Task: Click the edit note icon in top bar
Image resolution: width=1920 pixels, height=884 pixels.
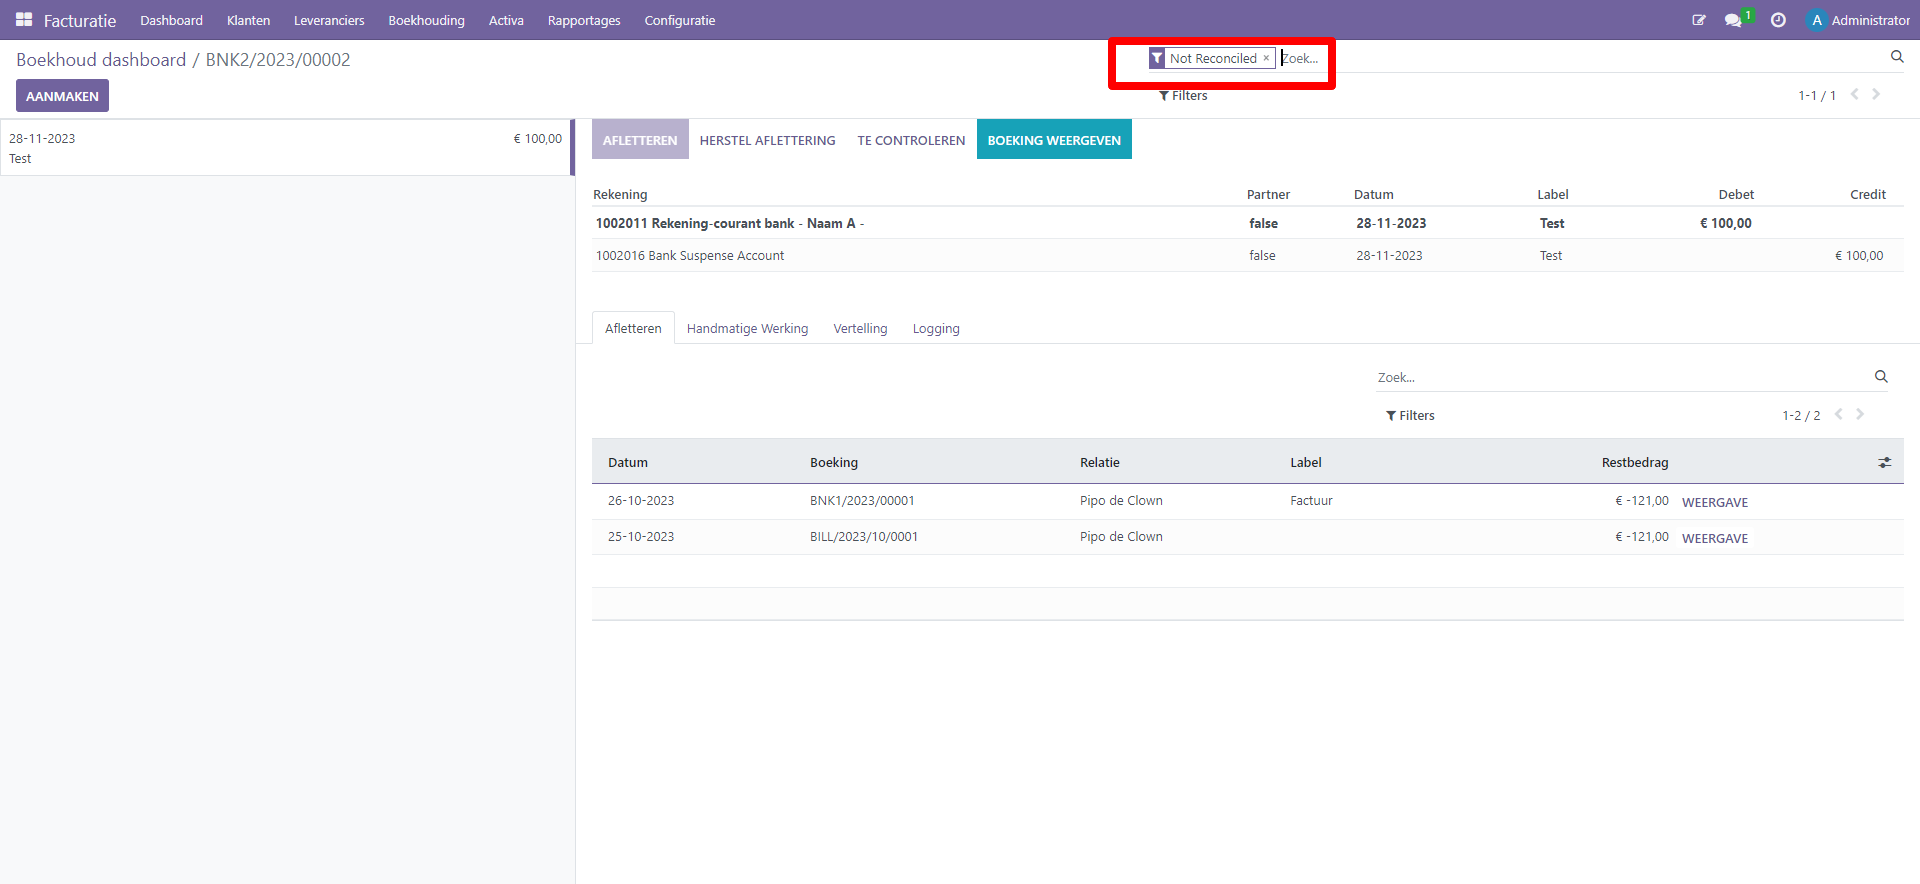Action: (1698, 20)
